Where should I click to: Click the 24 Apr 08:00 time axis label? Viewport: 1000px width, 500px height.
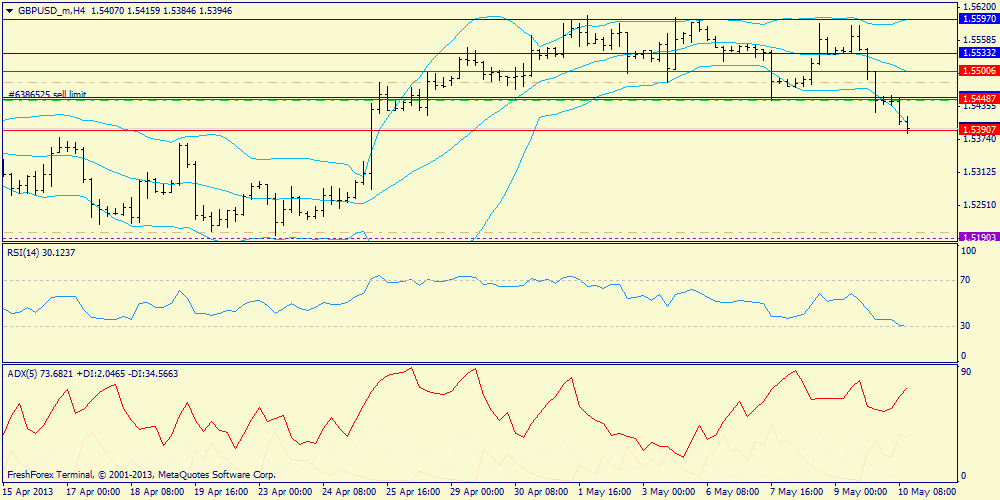(348, 492)
